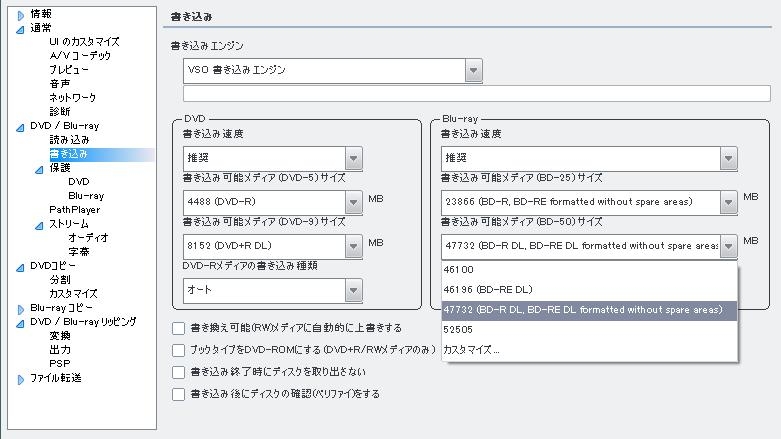Expand the ファイル転送 tree node

20,379
